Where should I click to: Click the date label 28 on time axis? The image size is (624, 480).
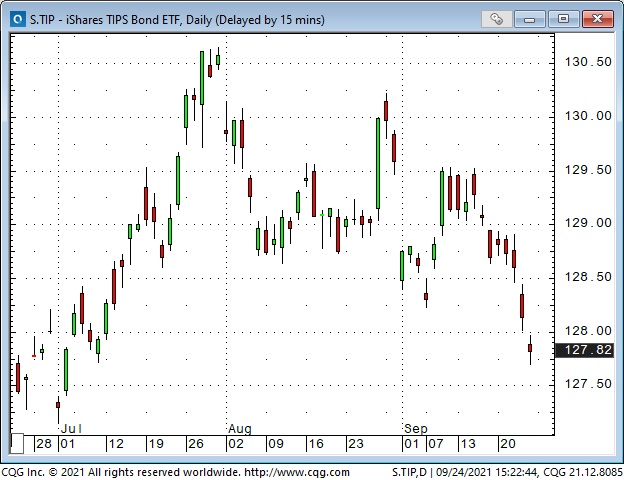(x=44, y=444)
